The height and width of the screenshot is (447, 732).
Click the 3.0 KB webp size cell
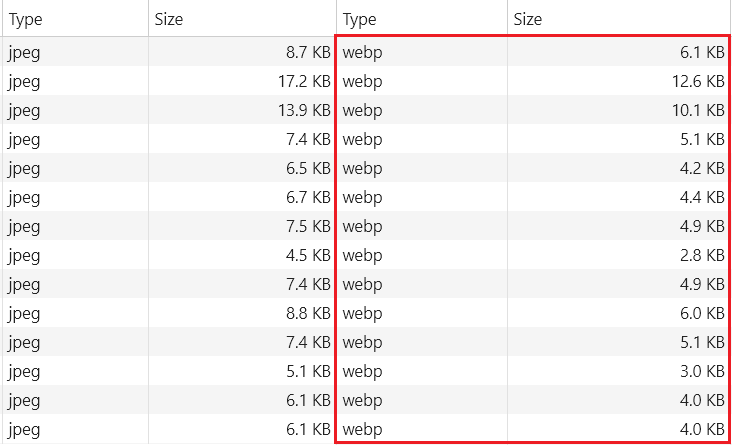point(619,370)
